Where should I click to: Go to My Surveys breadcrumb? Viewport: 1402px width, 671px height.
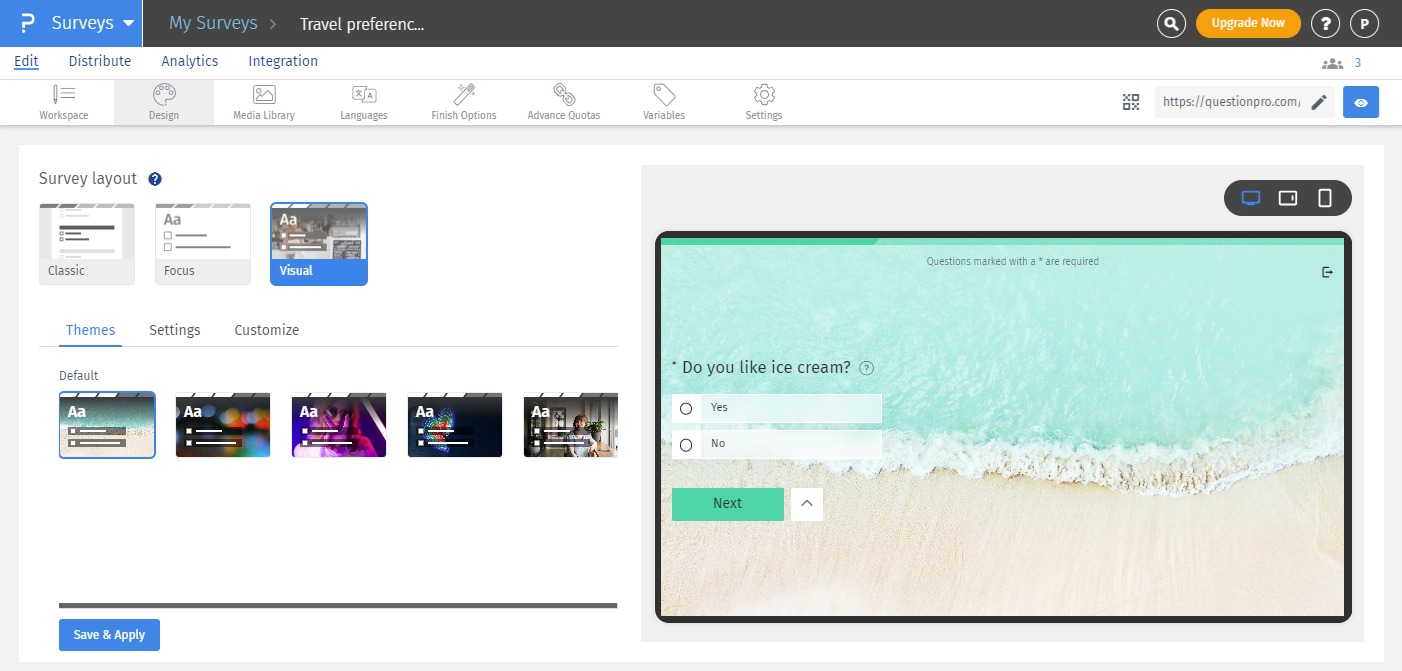213,23
